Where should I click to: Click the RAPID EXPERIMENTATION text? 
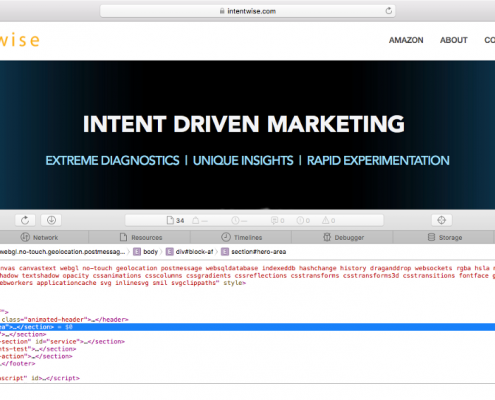coord(378,161)
